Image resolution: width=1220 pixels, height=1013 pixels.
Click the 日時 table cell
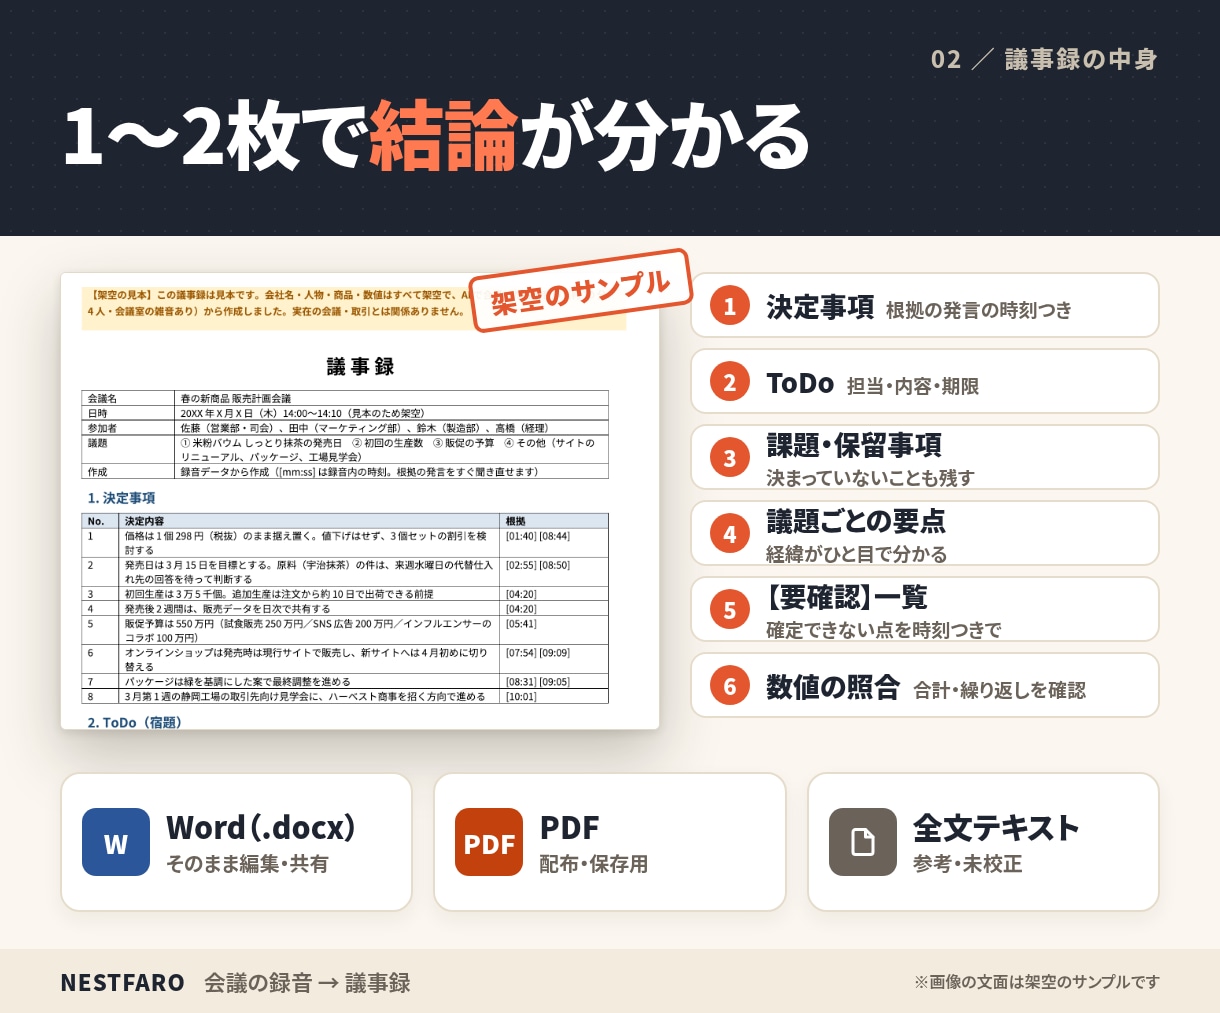(x=128, y=413)
